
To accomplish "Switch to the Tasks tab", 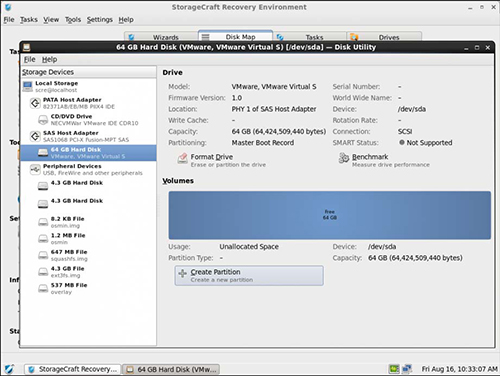I will [309, 37].
